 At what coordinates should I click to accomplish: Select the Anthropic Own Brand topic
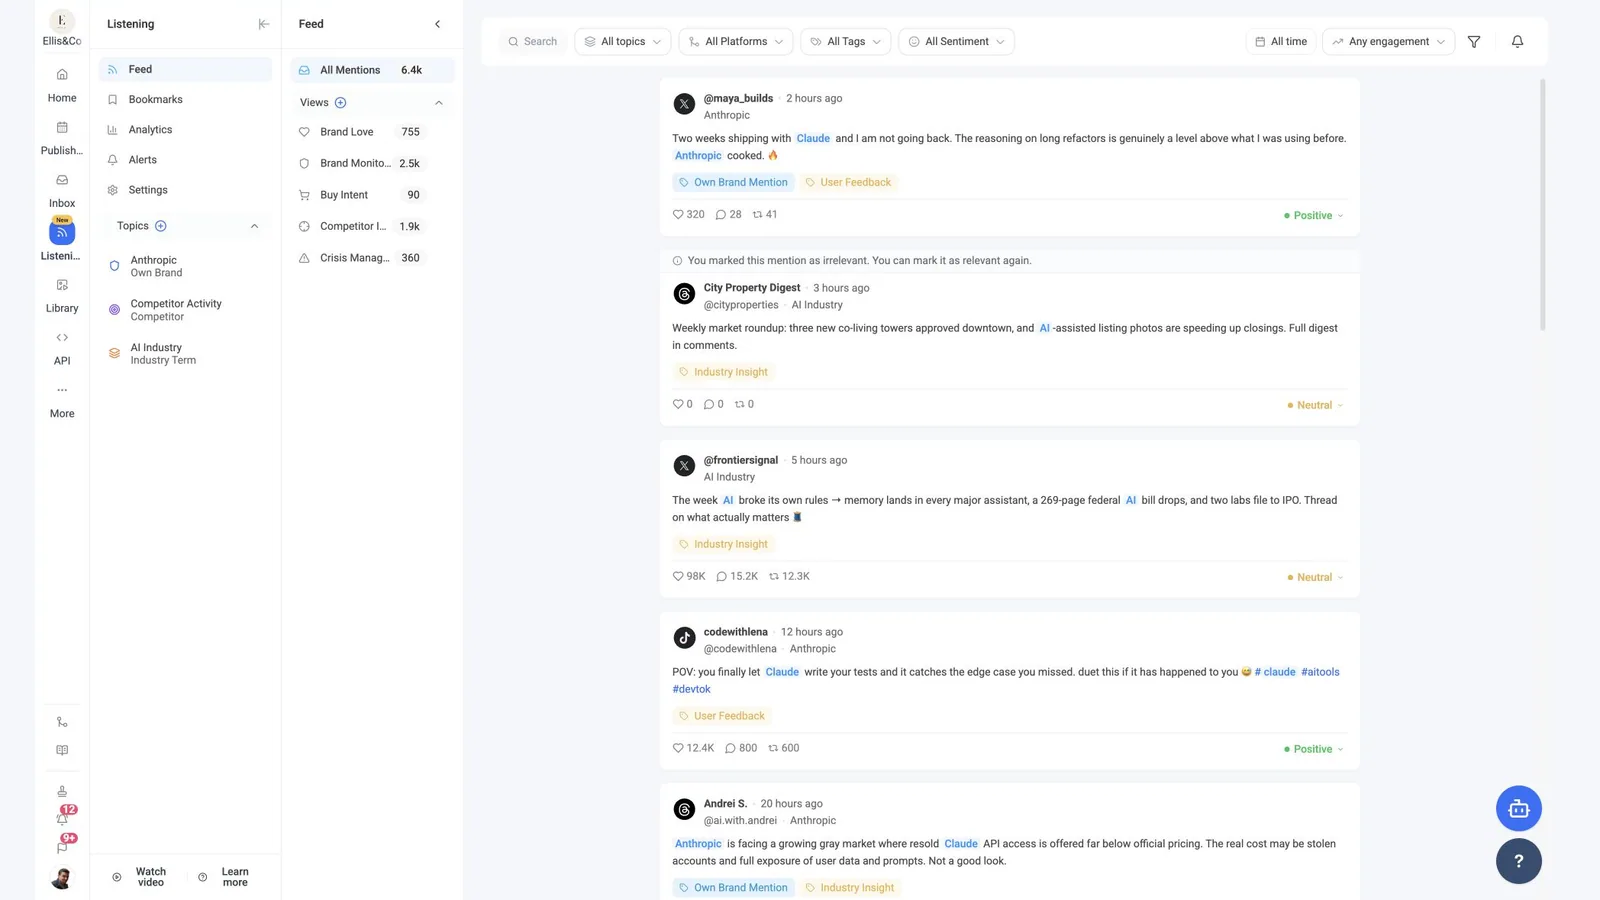click(185, 266)
